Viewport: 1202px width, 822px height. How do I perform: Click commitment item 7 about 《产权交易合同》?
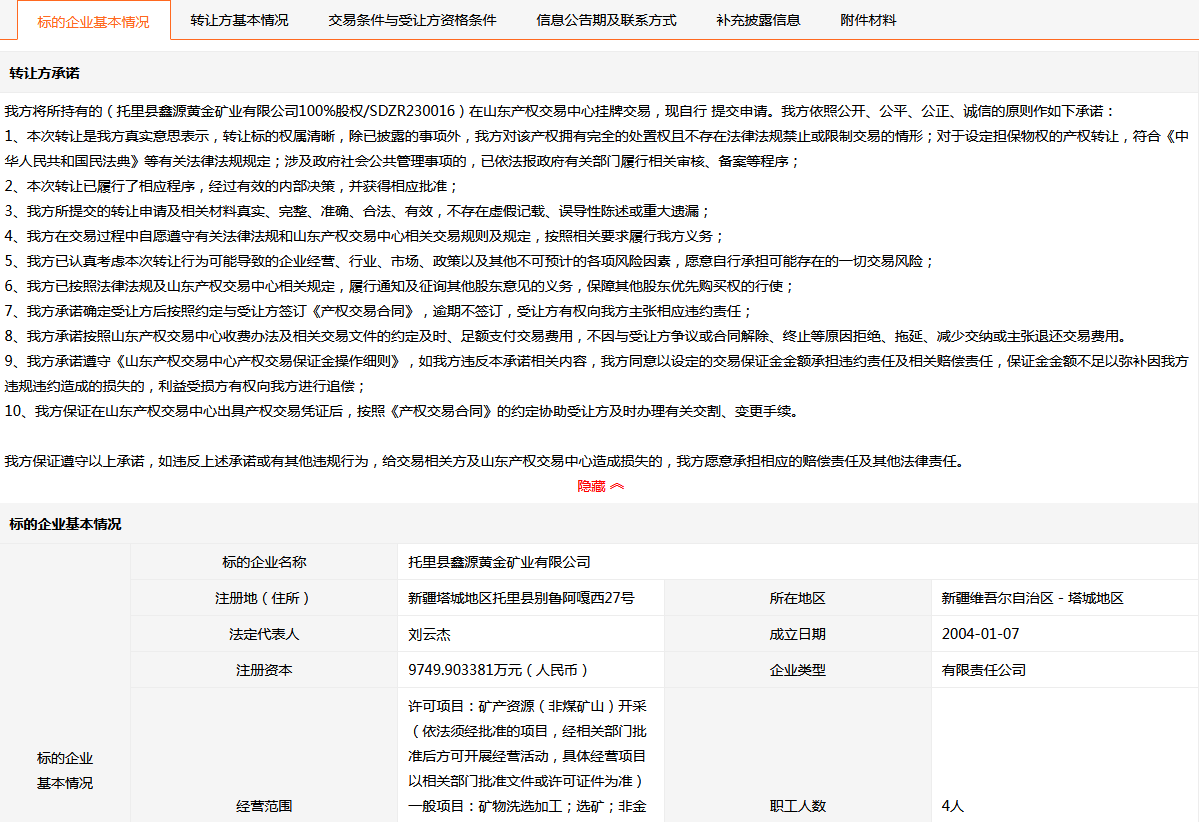378,311
